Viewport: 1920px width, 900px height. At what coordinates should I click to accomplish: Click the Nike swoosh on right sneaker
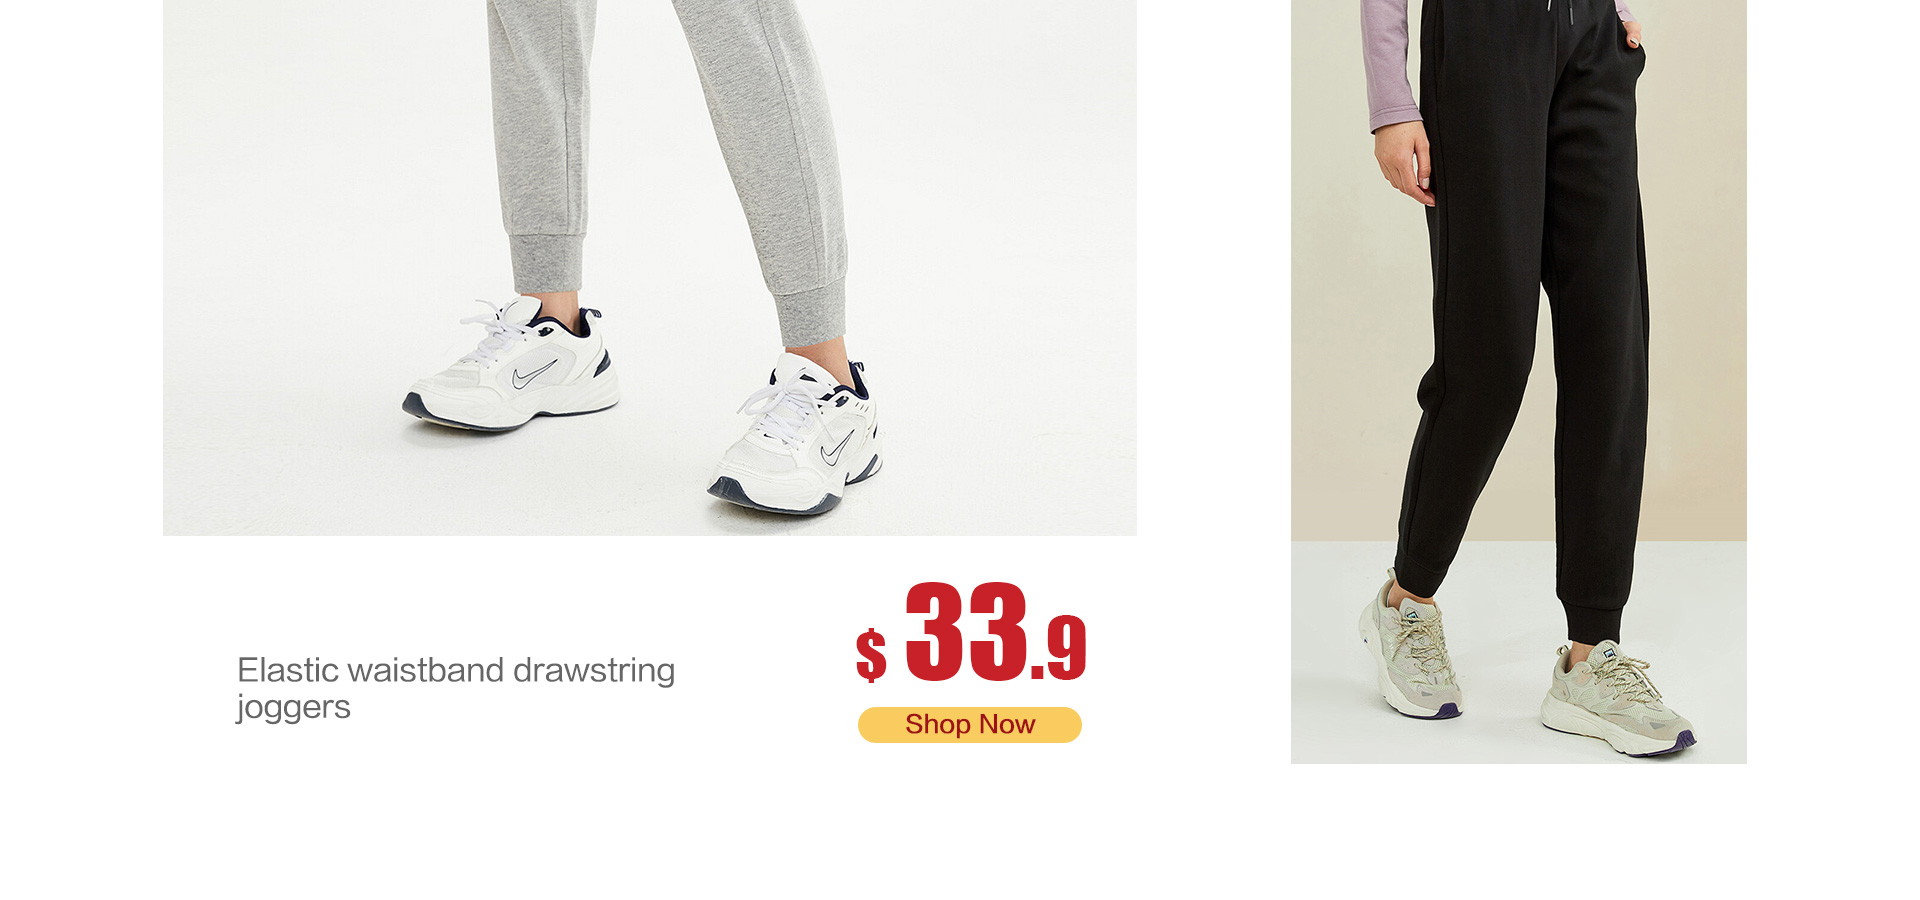click(838, 446)
